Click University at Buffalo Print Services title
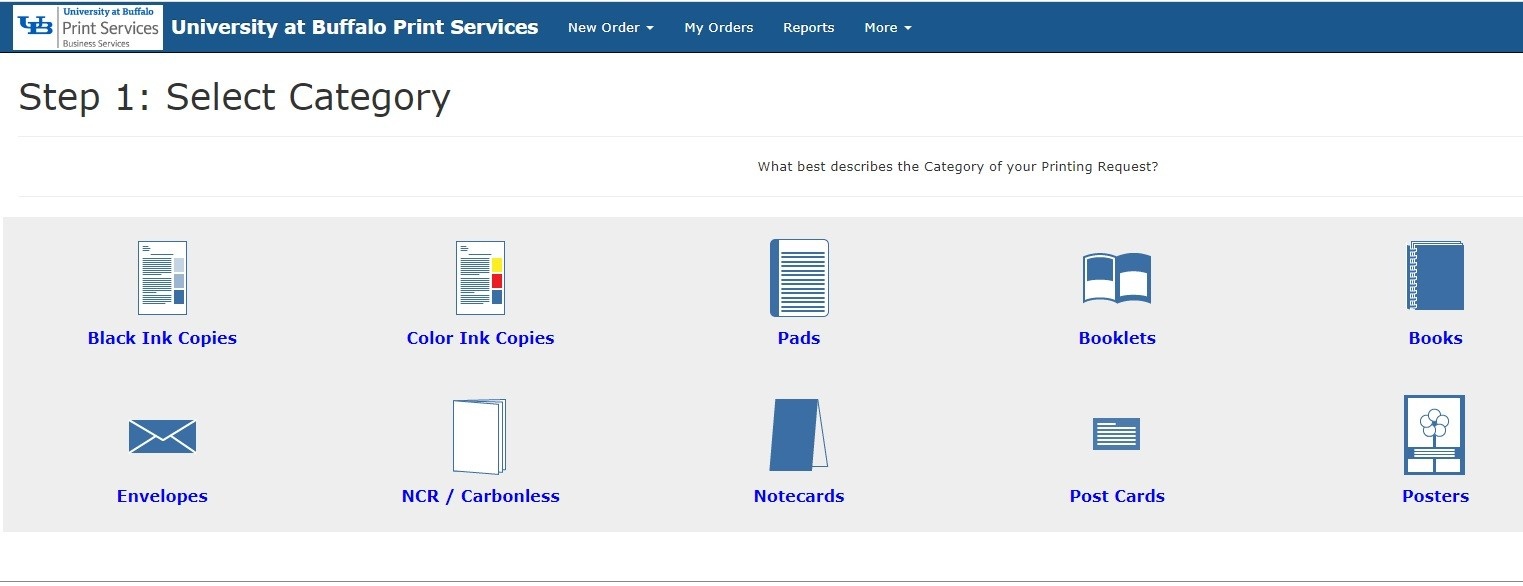This screenshot has height=586, width=1523. point(355,27)
